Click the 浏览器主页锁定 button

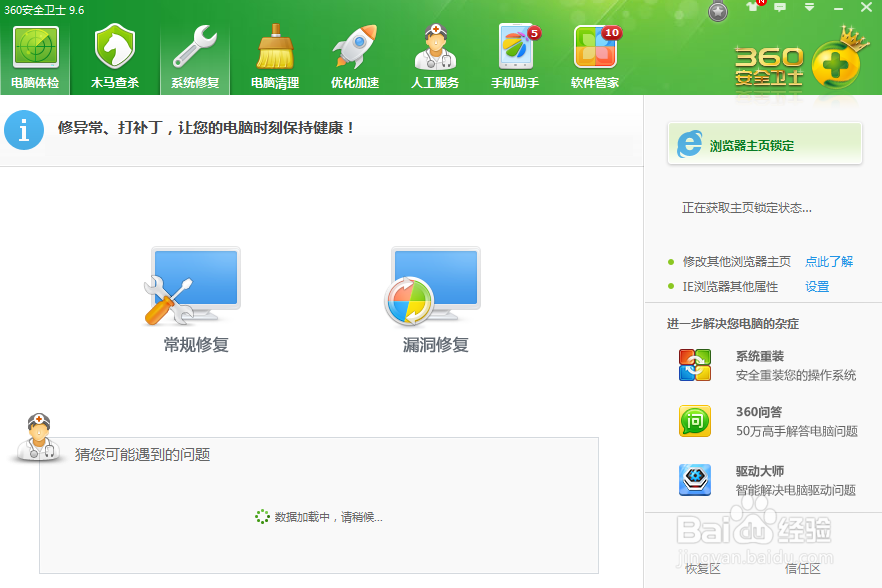click(764, 143)
